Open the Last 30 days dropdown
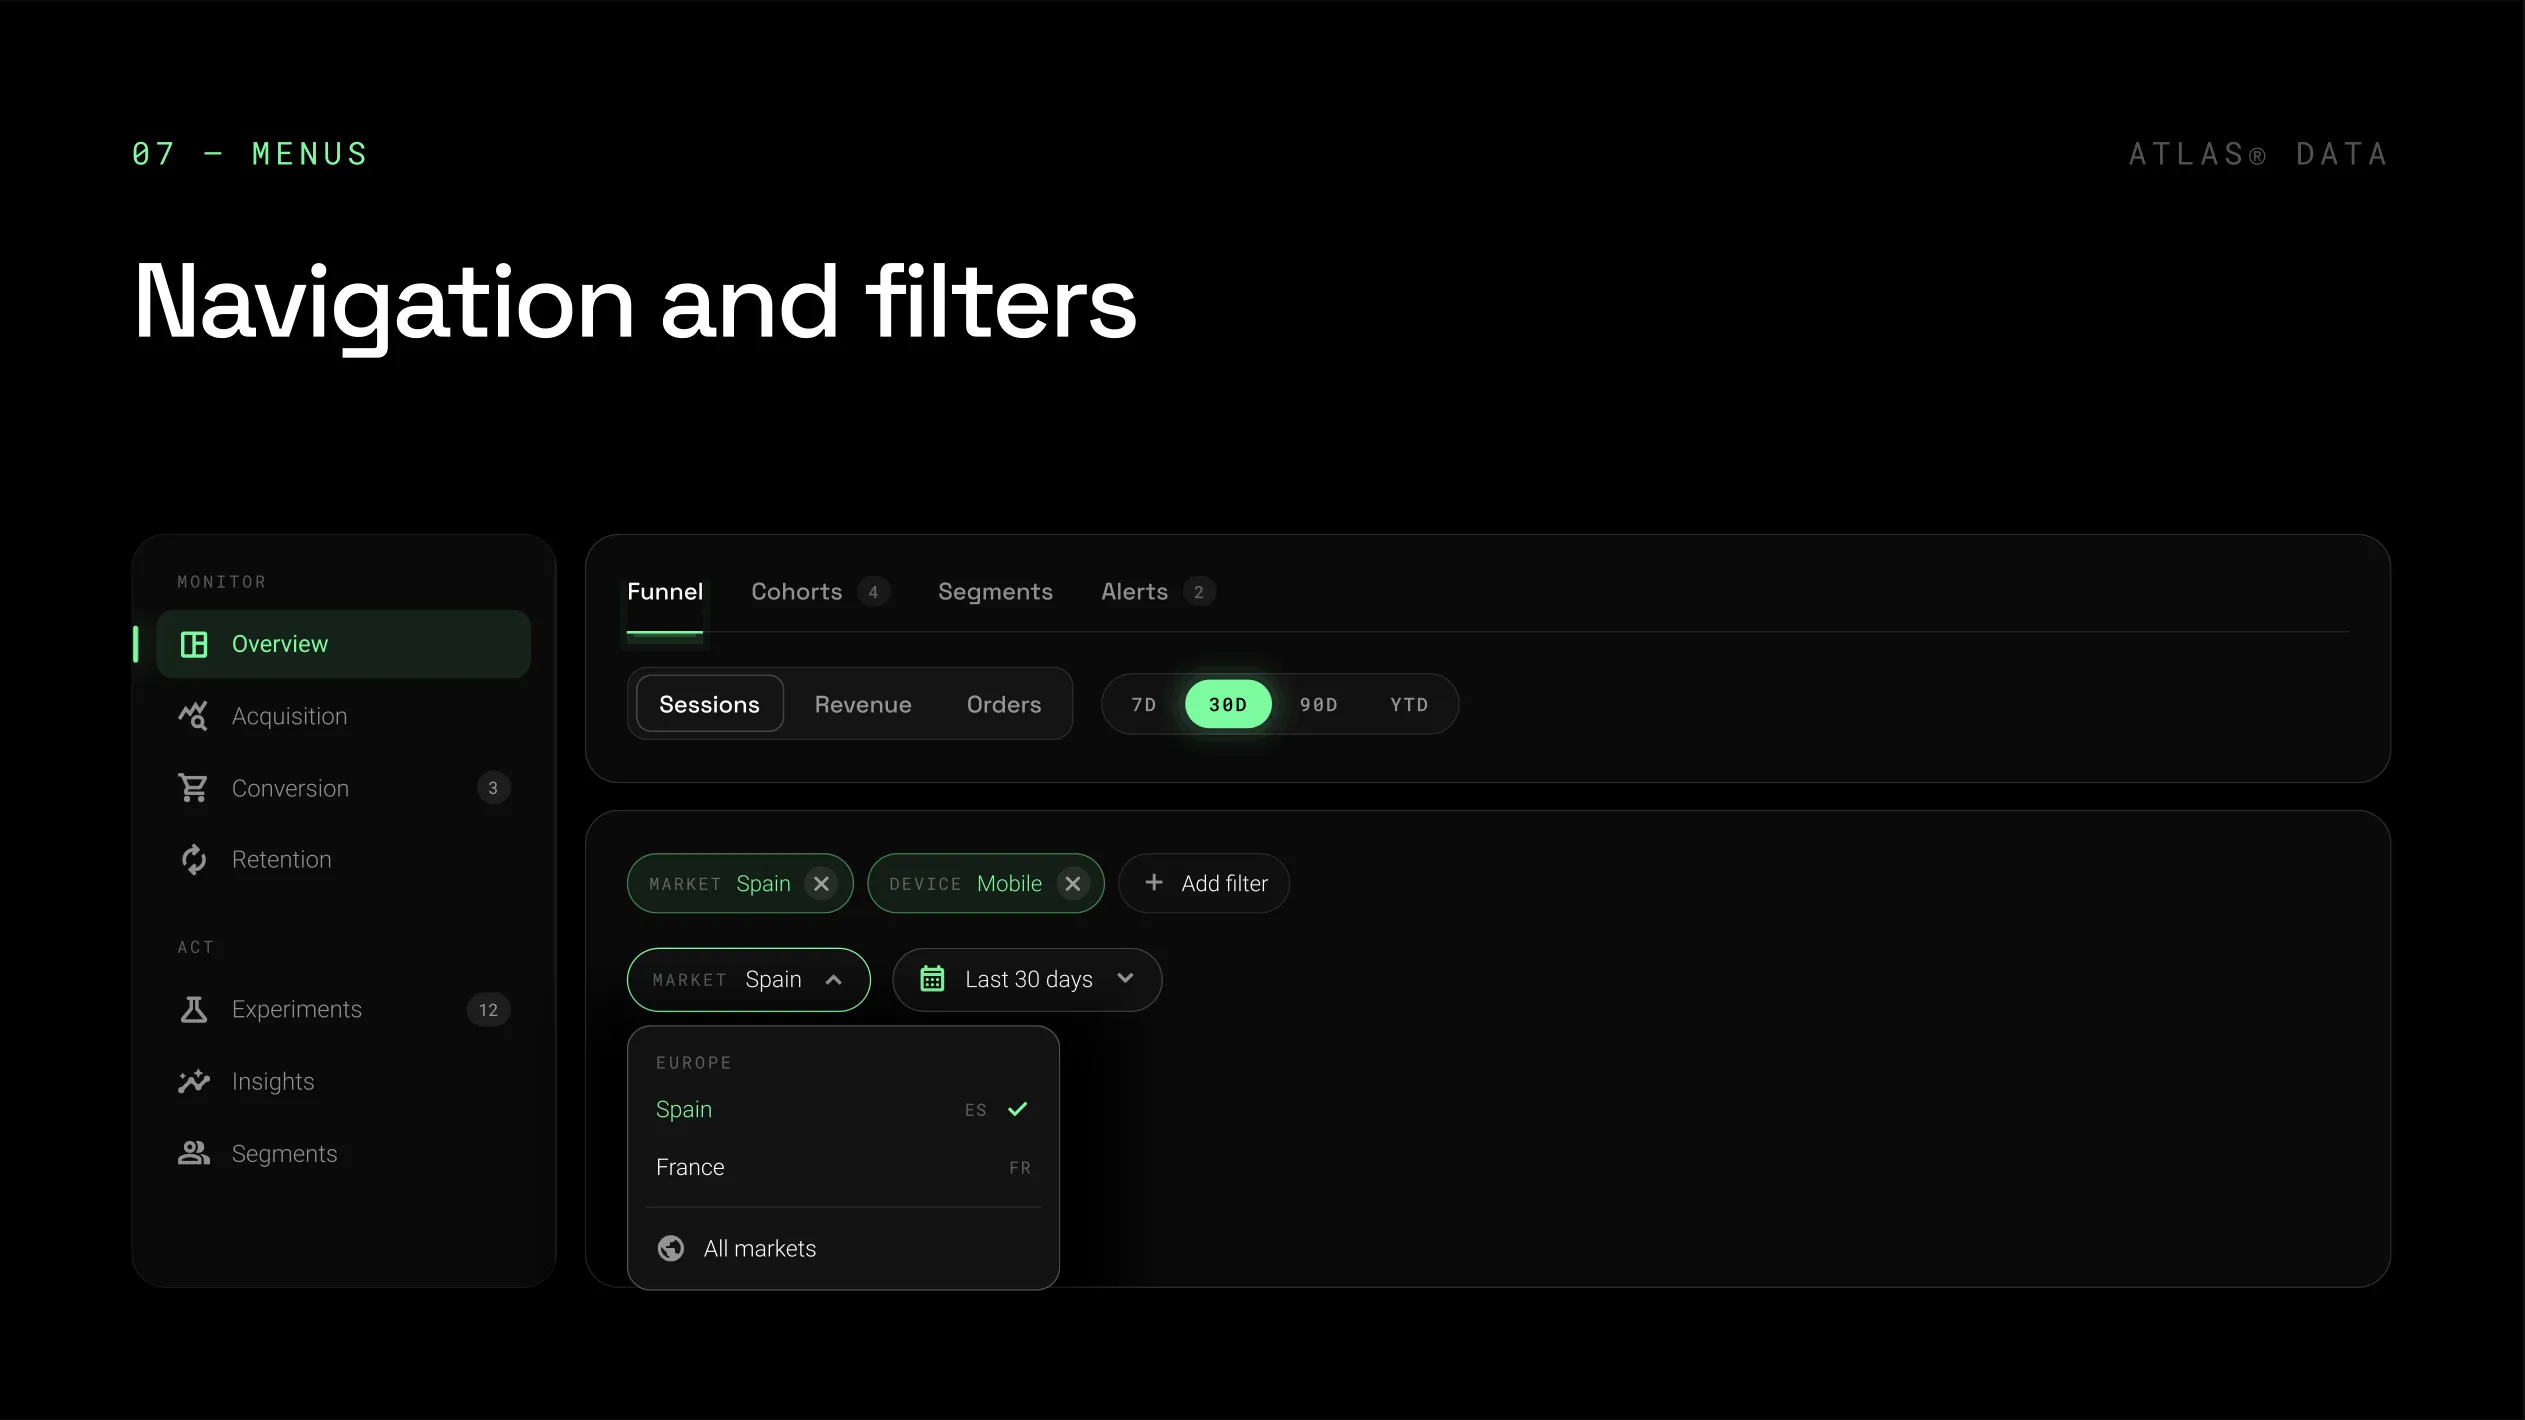 (x=1027, y=980)
